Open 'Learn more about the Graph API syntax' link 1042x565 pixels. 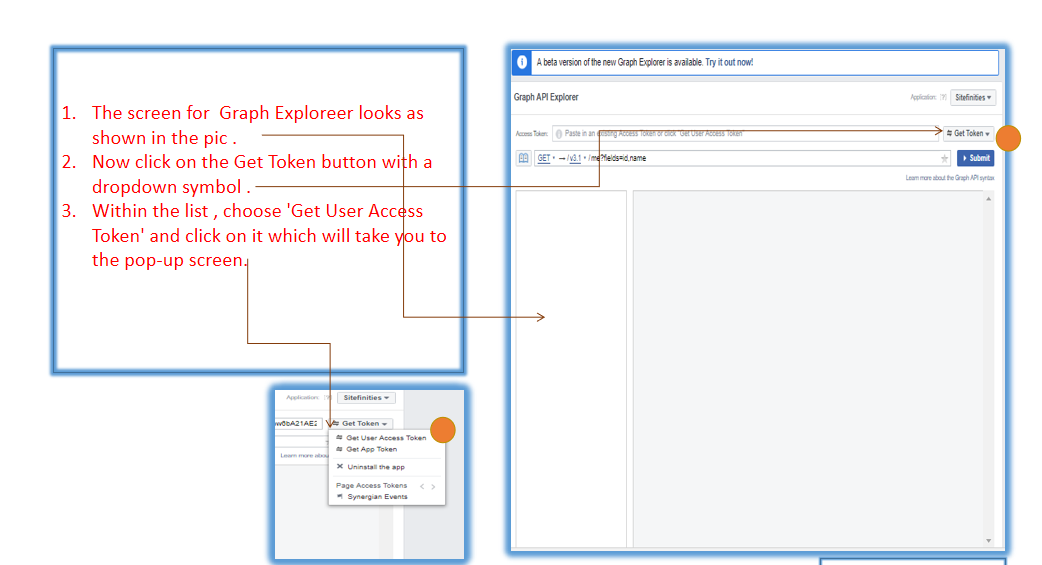[x=950, y=178]
